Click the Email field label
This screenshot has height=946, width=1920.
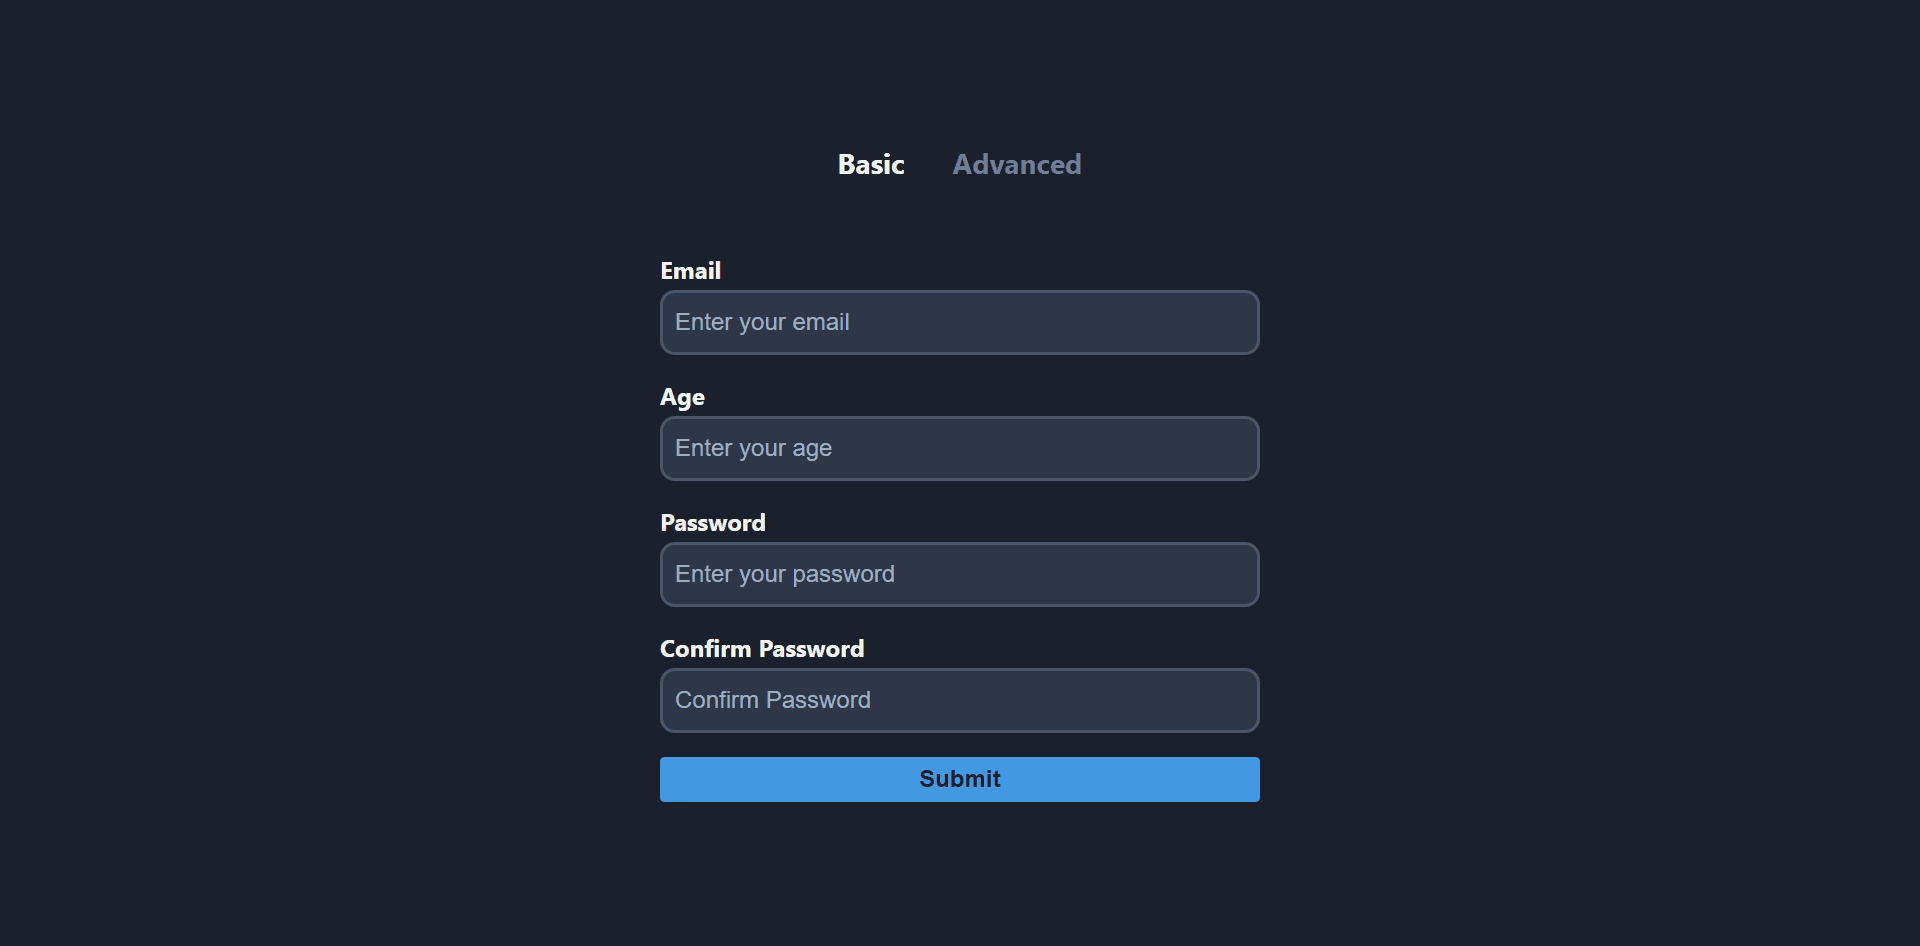click(x=690, y=271)
